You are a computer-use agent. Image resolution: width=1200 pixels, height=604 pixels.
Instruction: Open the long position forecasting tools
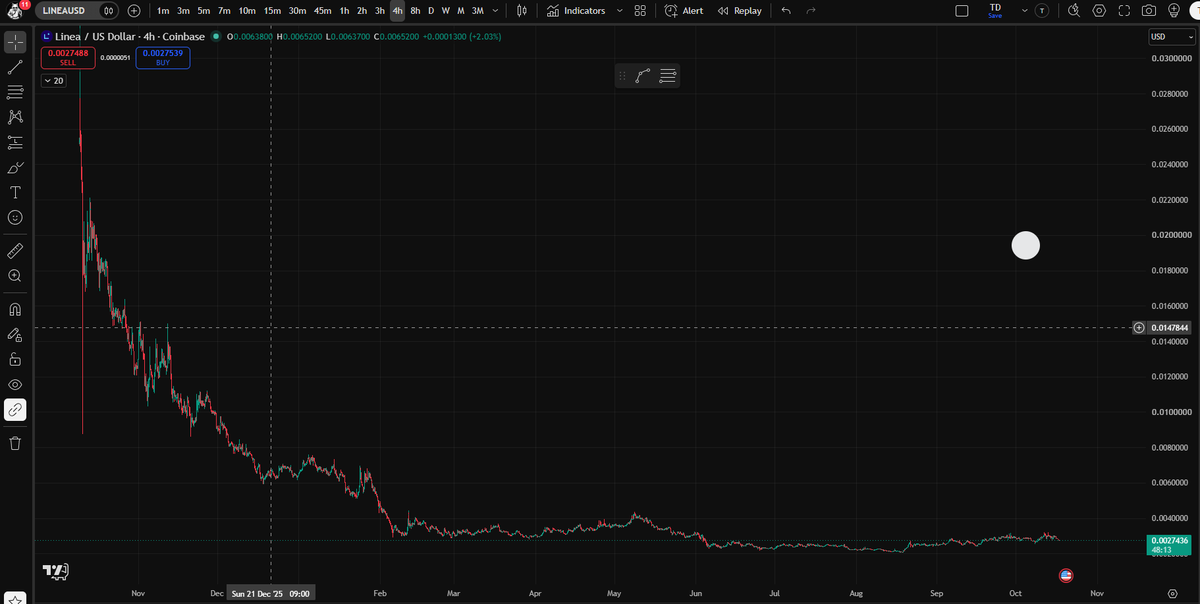pyautogui.click(x=15, y=142)
